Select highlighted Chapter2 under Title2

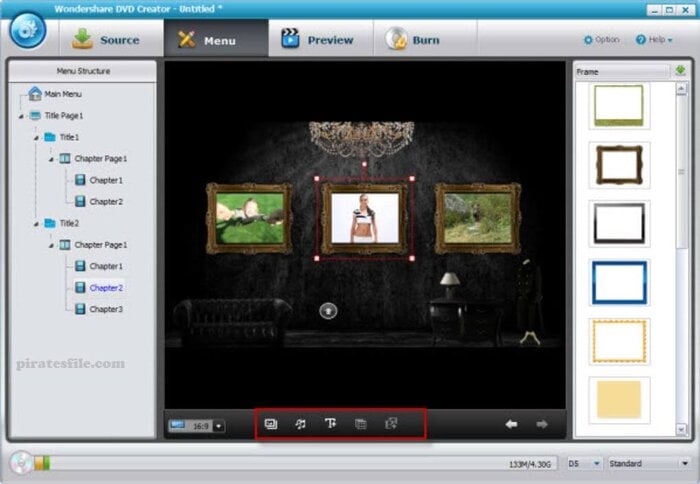click(99, 288)
